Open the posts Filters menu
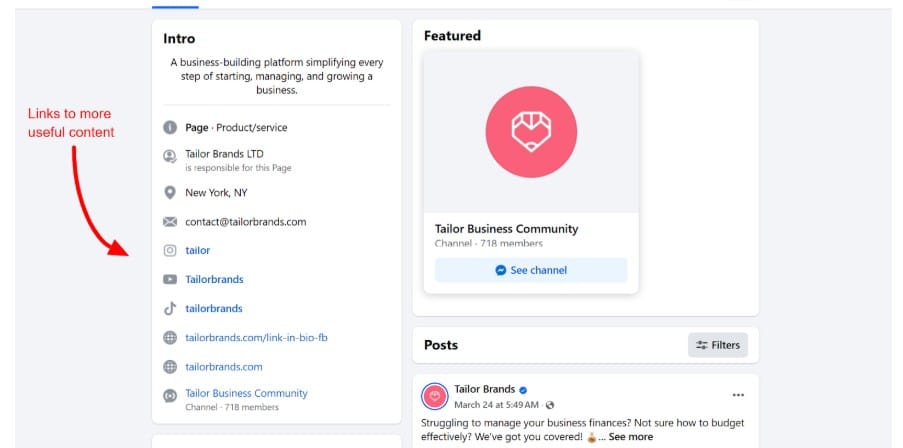Viewport: 903px width, 448px height. coord(718,345)
